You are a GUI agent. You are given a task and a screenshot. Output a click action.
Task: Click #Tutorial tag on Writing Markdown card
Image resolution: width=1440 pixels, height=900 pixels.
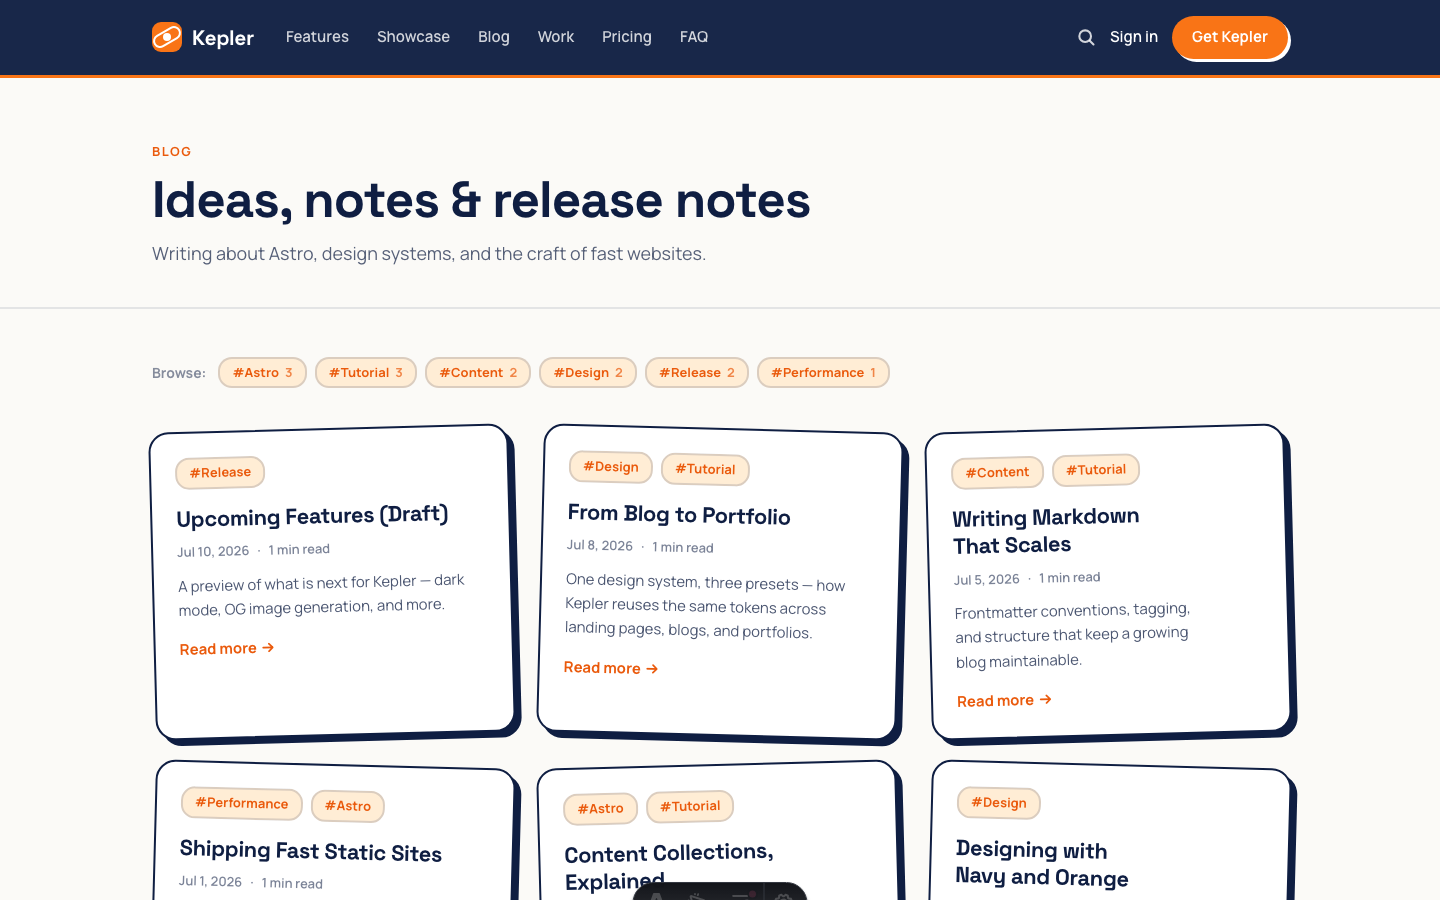click(x=1096, y=470)
